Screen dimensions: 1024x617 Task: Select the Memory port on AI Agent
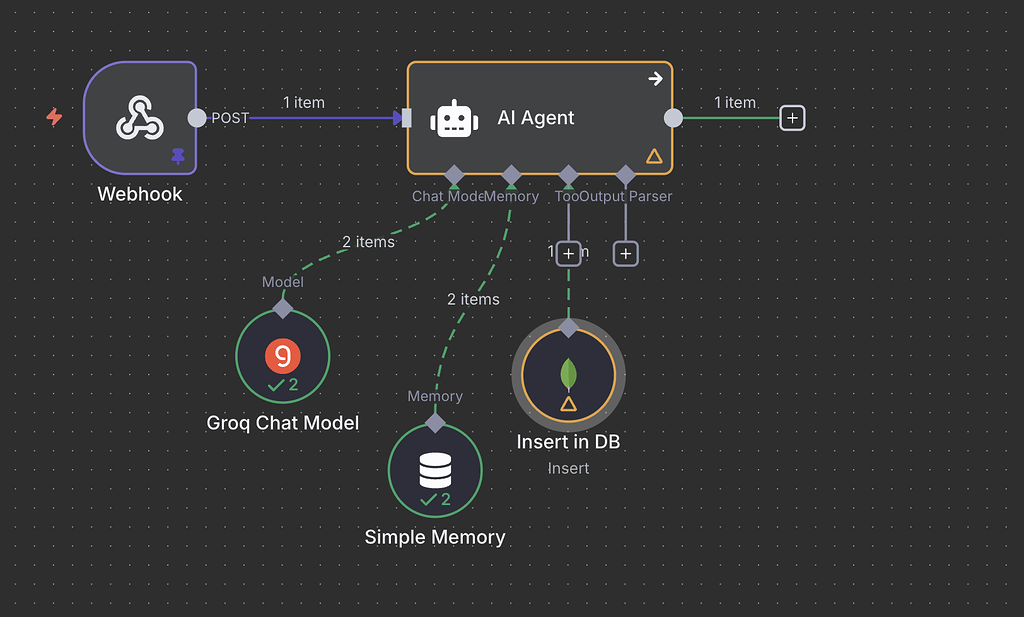click(x=513, y=173)
